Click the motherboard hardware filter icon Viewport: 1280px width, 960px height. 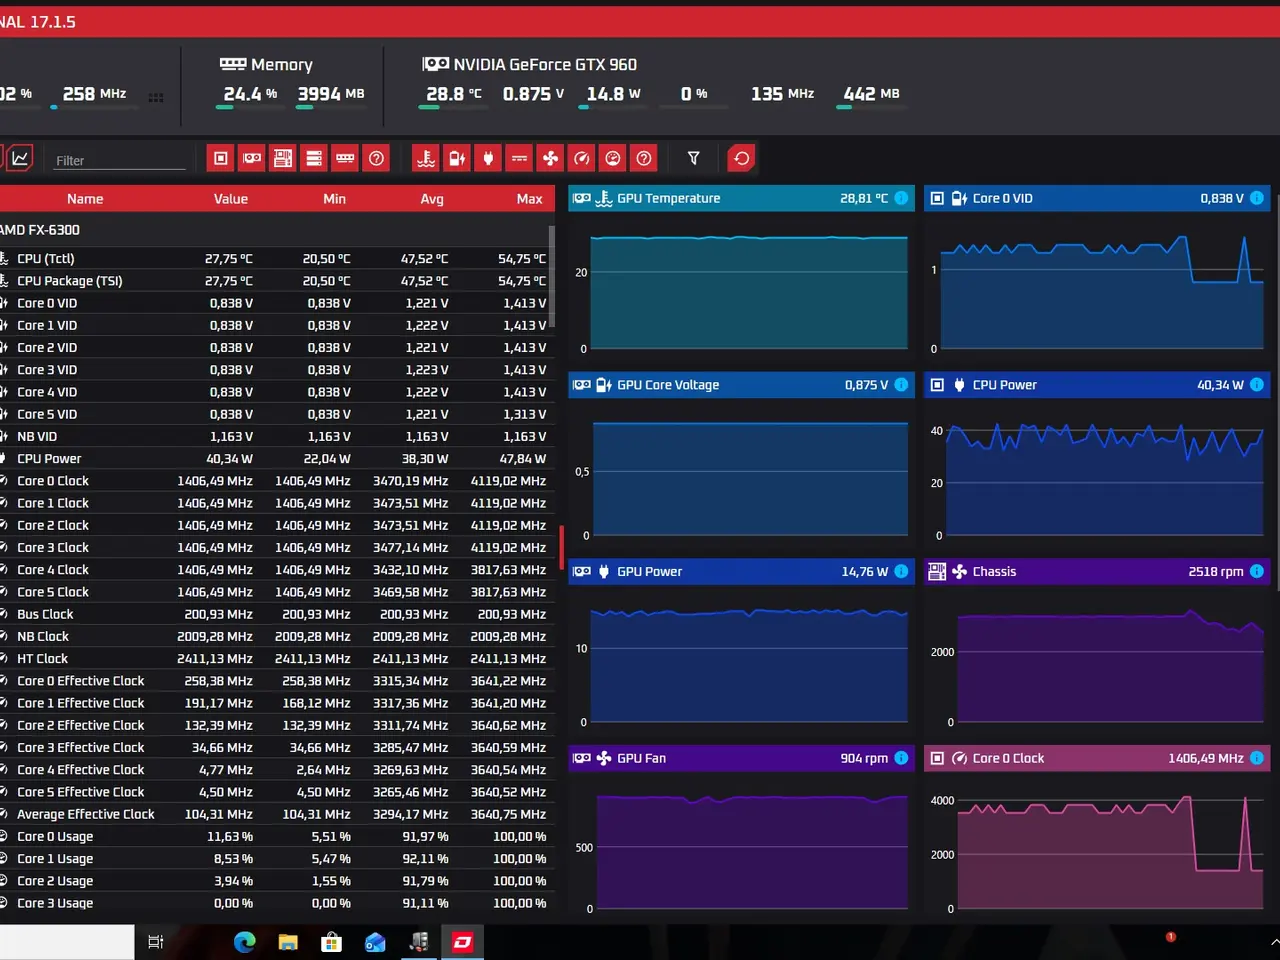283,158
